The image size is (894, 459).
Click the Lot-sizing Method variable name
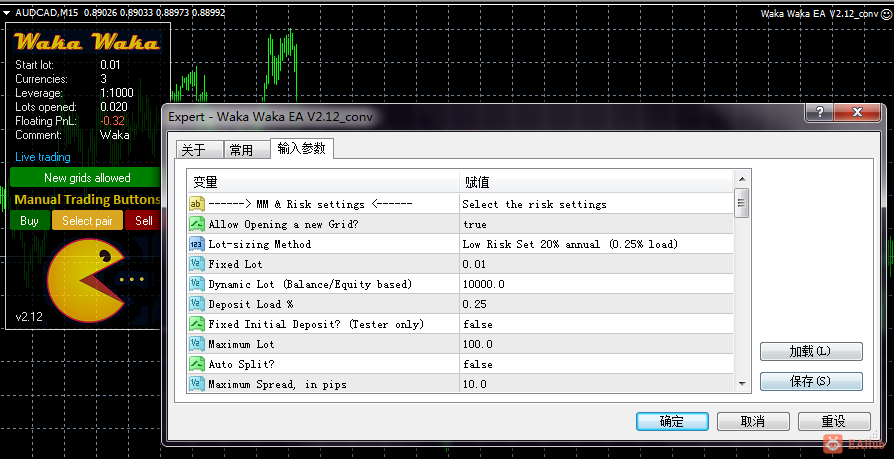(259, 244)
